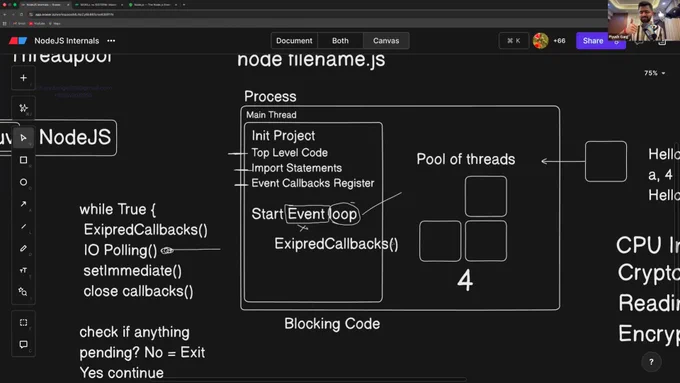Select the third browser tab about Node.js
680x383 pixels.
click(152, 5)
